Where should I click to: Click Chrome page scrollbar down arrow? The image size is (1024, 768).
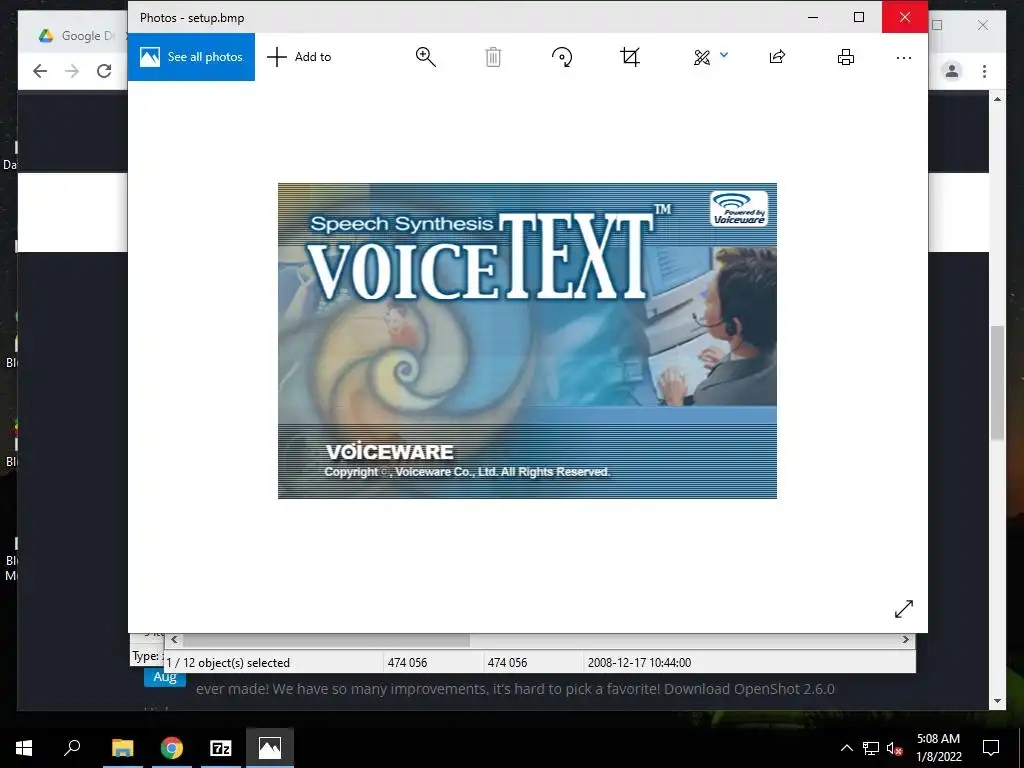[997, 701]
